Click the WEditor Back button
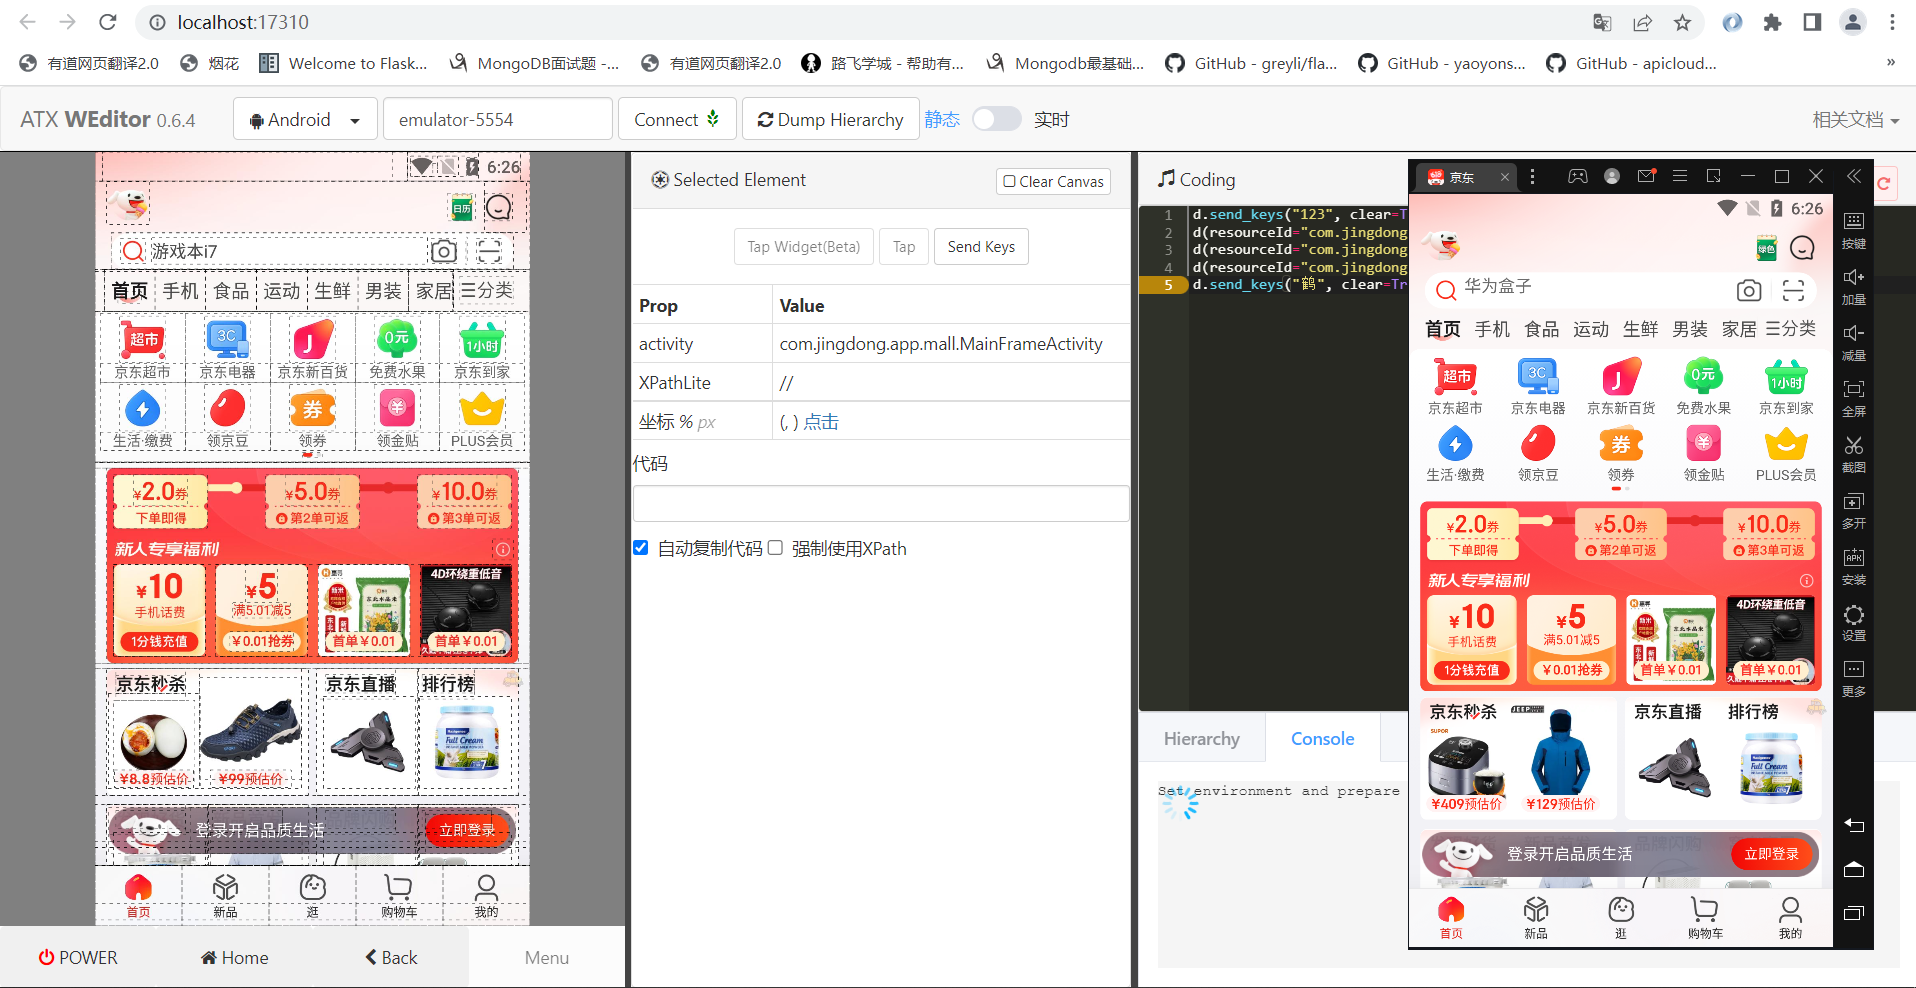Screen dimensions: 1916x988 (x=391, y=957)
